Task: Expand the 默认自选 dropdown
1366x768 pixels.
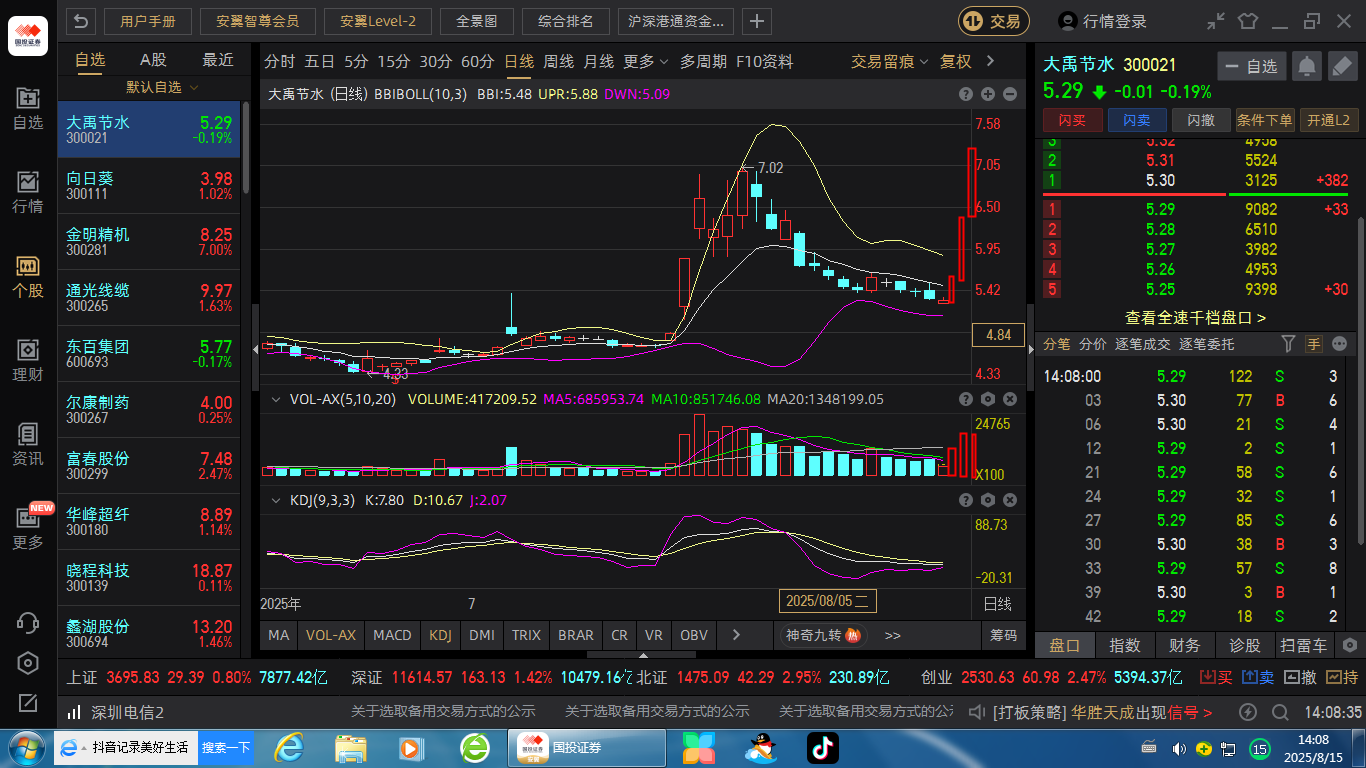Action: tap(161, 88)
